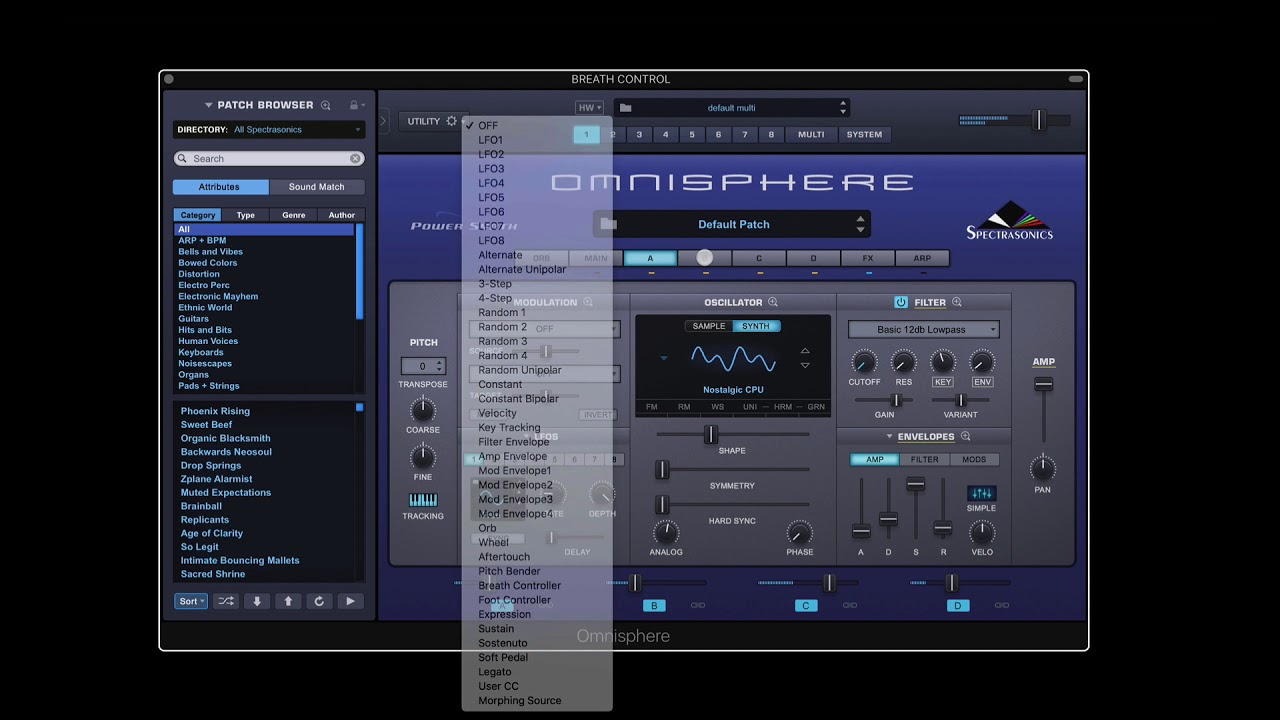Viewport: 1280px width, 720px height.
Task: Open the HW dropdown
Action: point(589,108)
